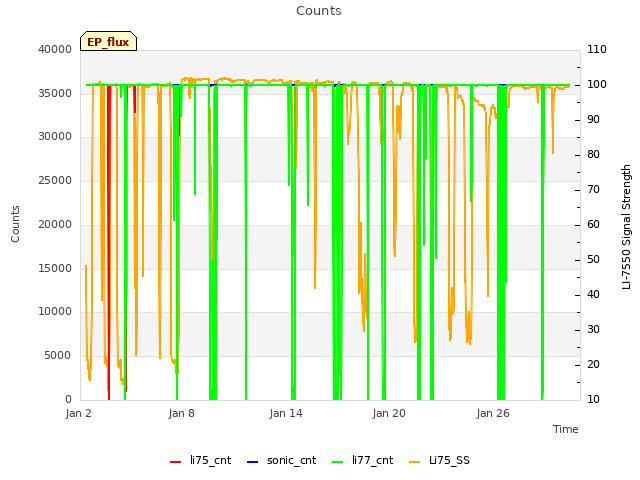Image resolution: width=640 pixels, height=480 pixels.
Task: Click the 5000 left axis label
Action: (58, 356)
